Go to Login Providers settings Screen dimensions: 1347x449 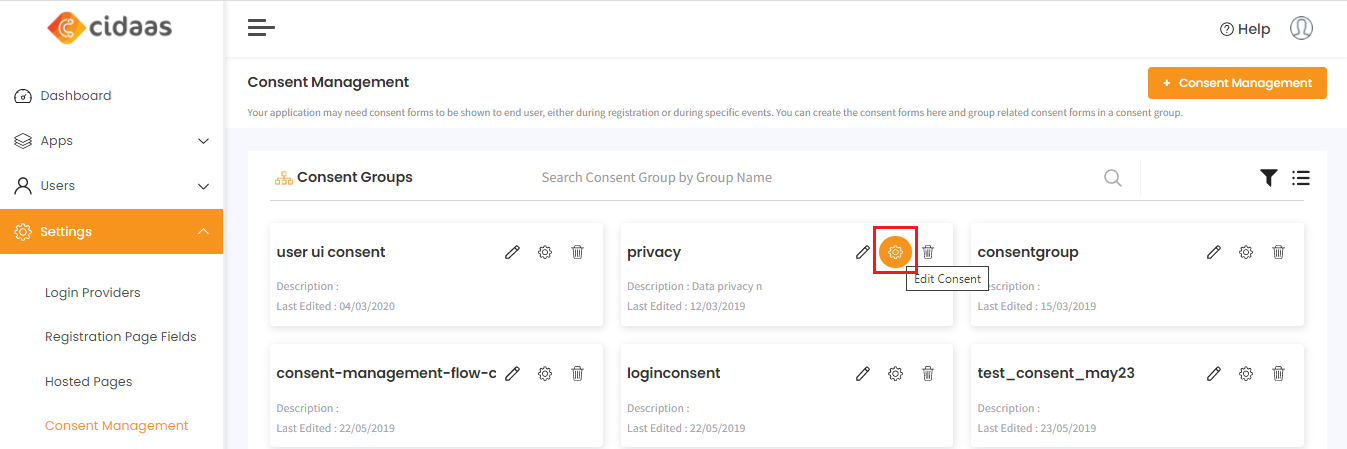tap(92, 293)
